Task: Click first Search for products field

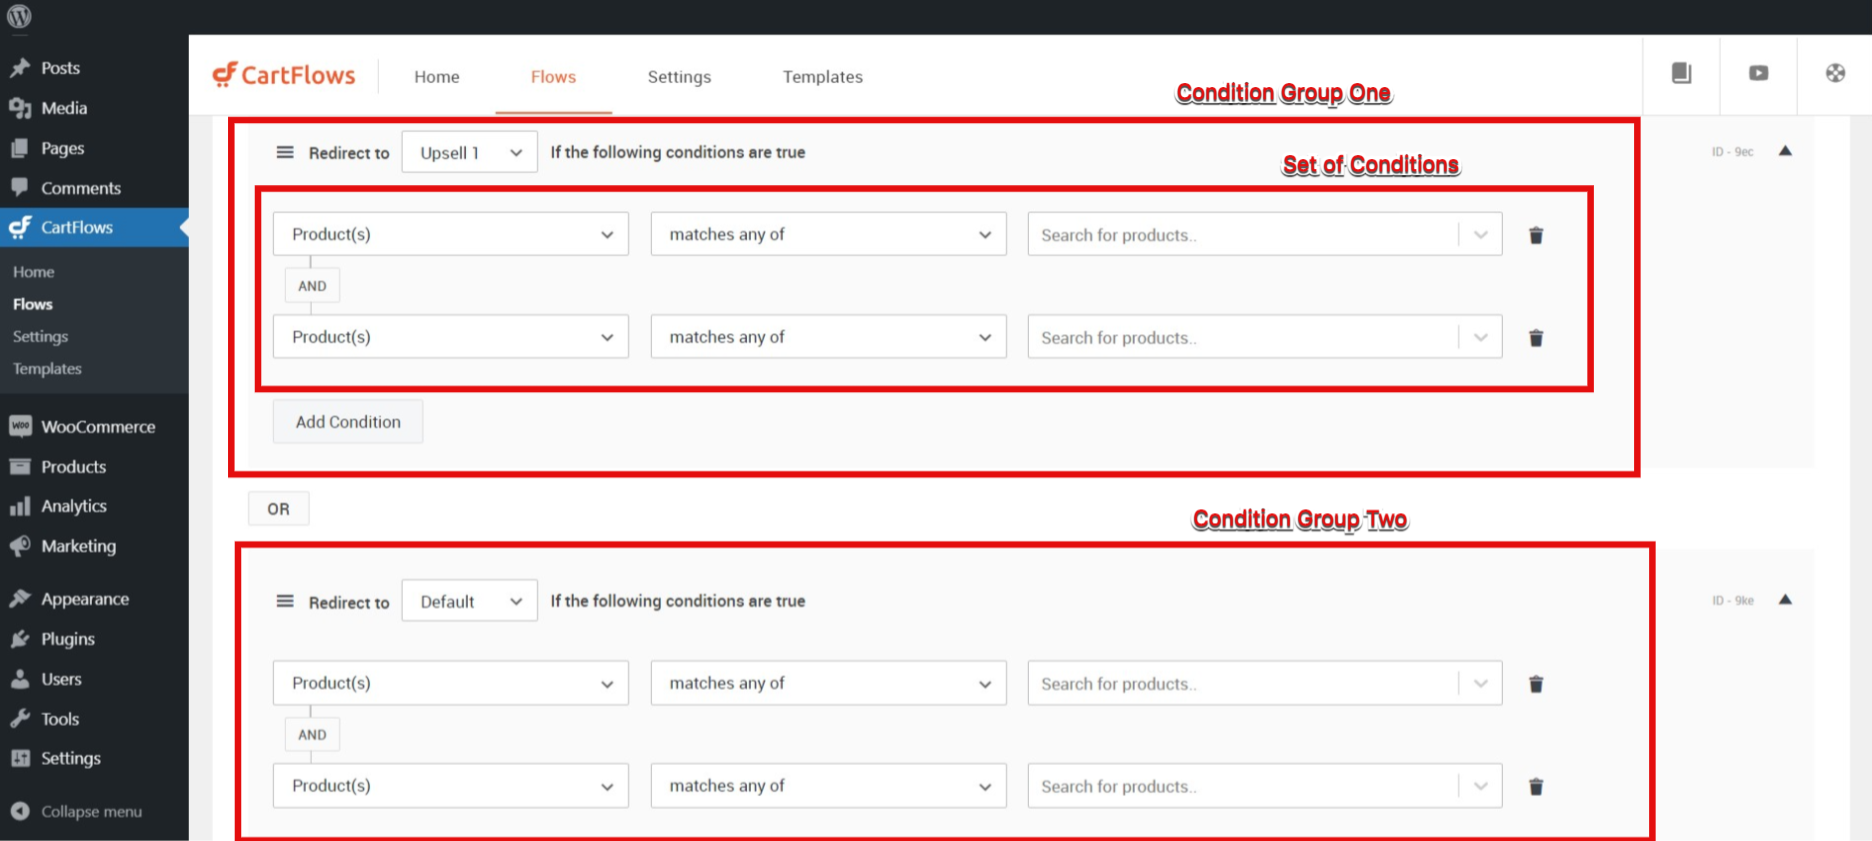Action: (1240, 235)
